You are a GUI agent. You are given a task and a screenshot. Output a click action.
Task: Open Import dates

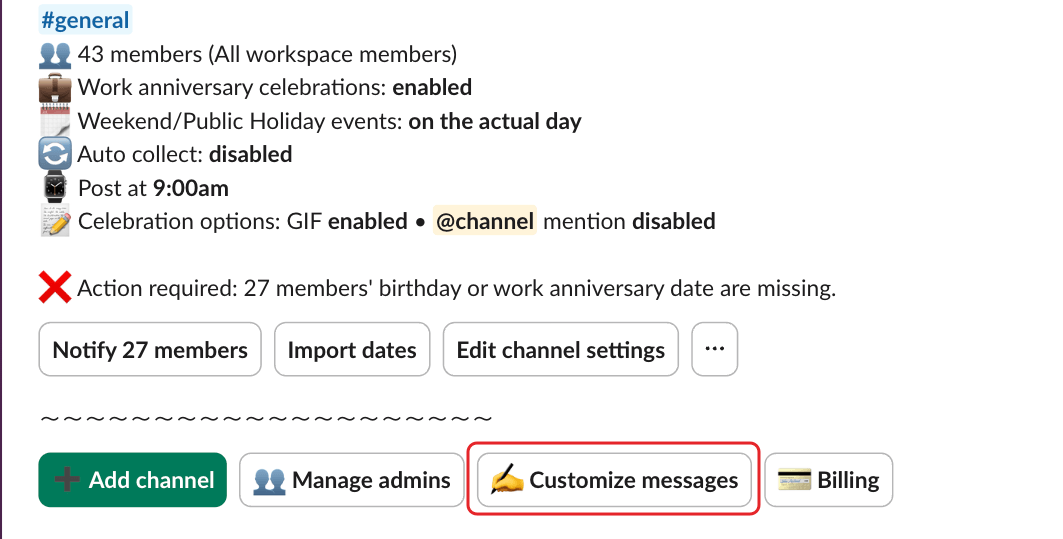click(x=352, y=349)
